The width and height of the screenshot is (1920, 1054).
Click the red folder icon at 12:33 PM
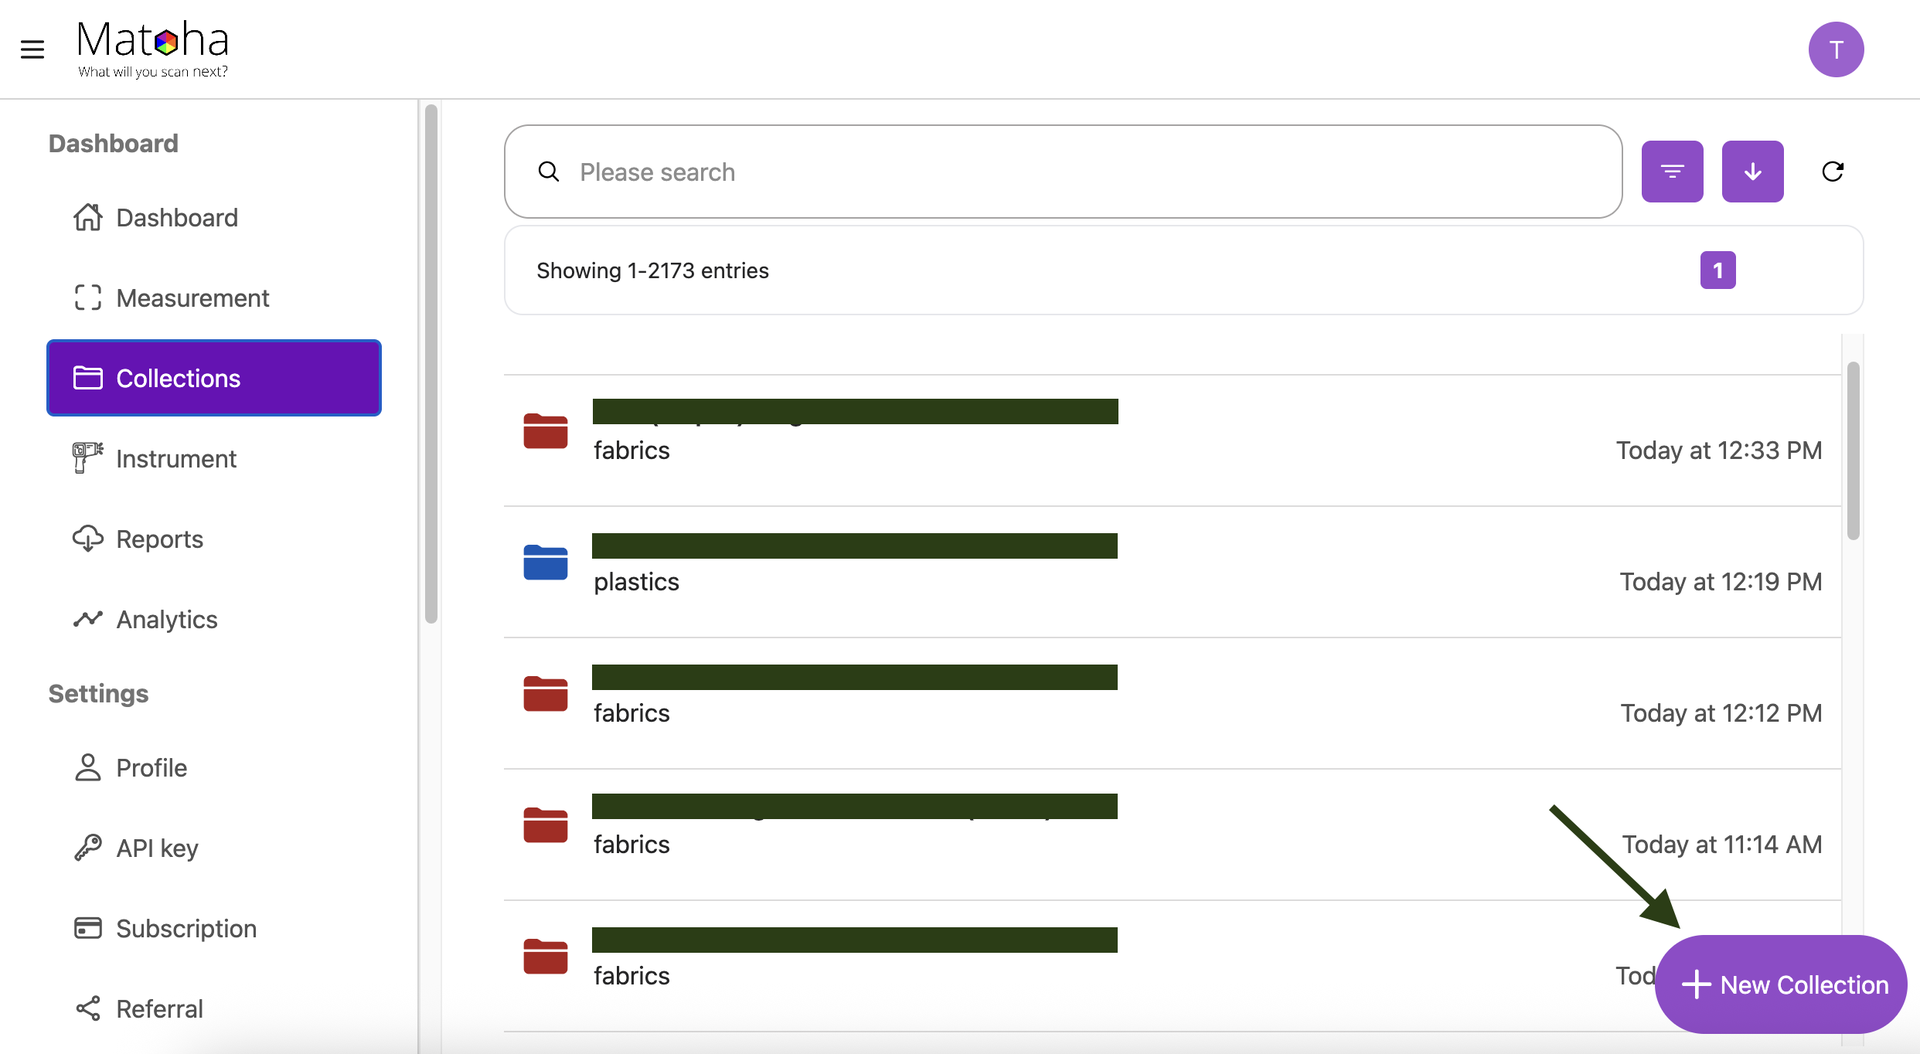(x=545, y=431)
